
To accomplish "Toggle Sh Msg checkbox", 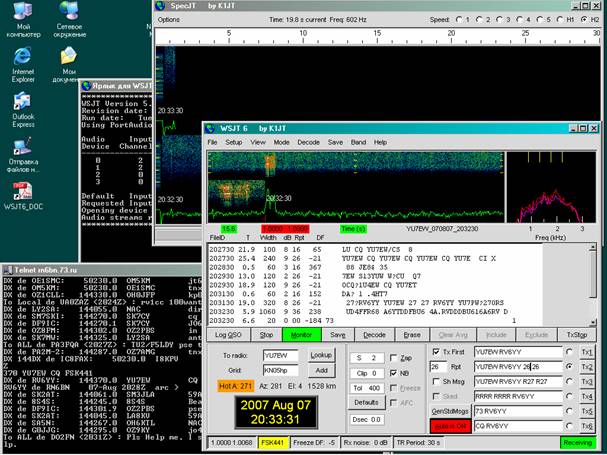I will 436,381.
